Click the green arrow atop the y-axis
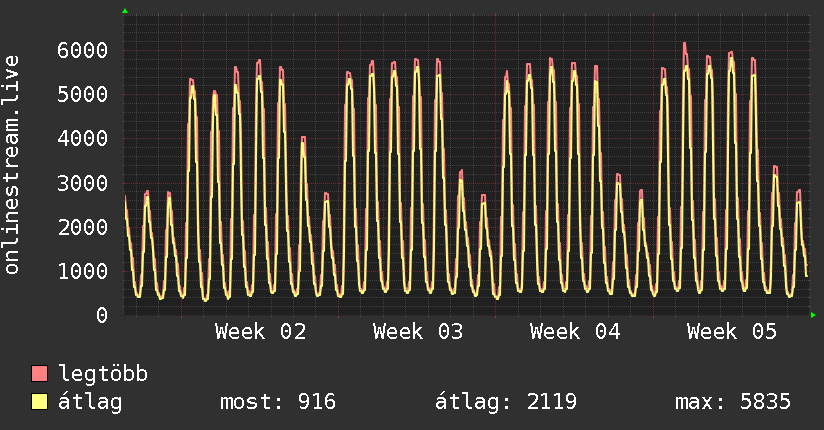The height and width of the screenshot is (430, 824). pyautogui.click(x=125, y=11)
